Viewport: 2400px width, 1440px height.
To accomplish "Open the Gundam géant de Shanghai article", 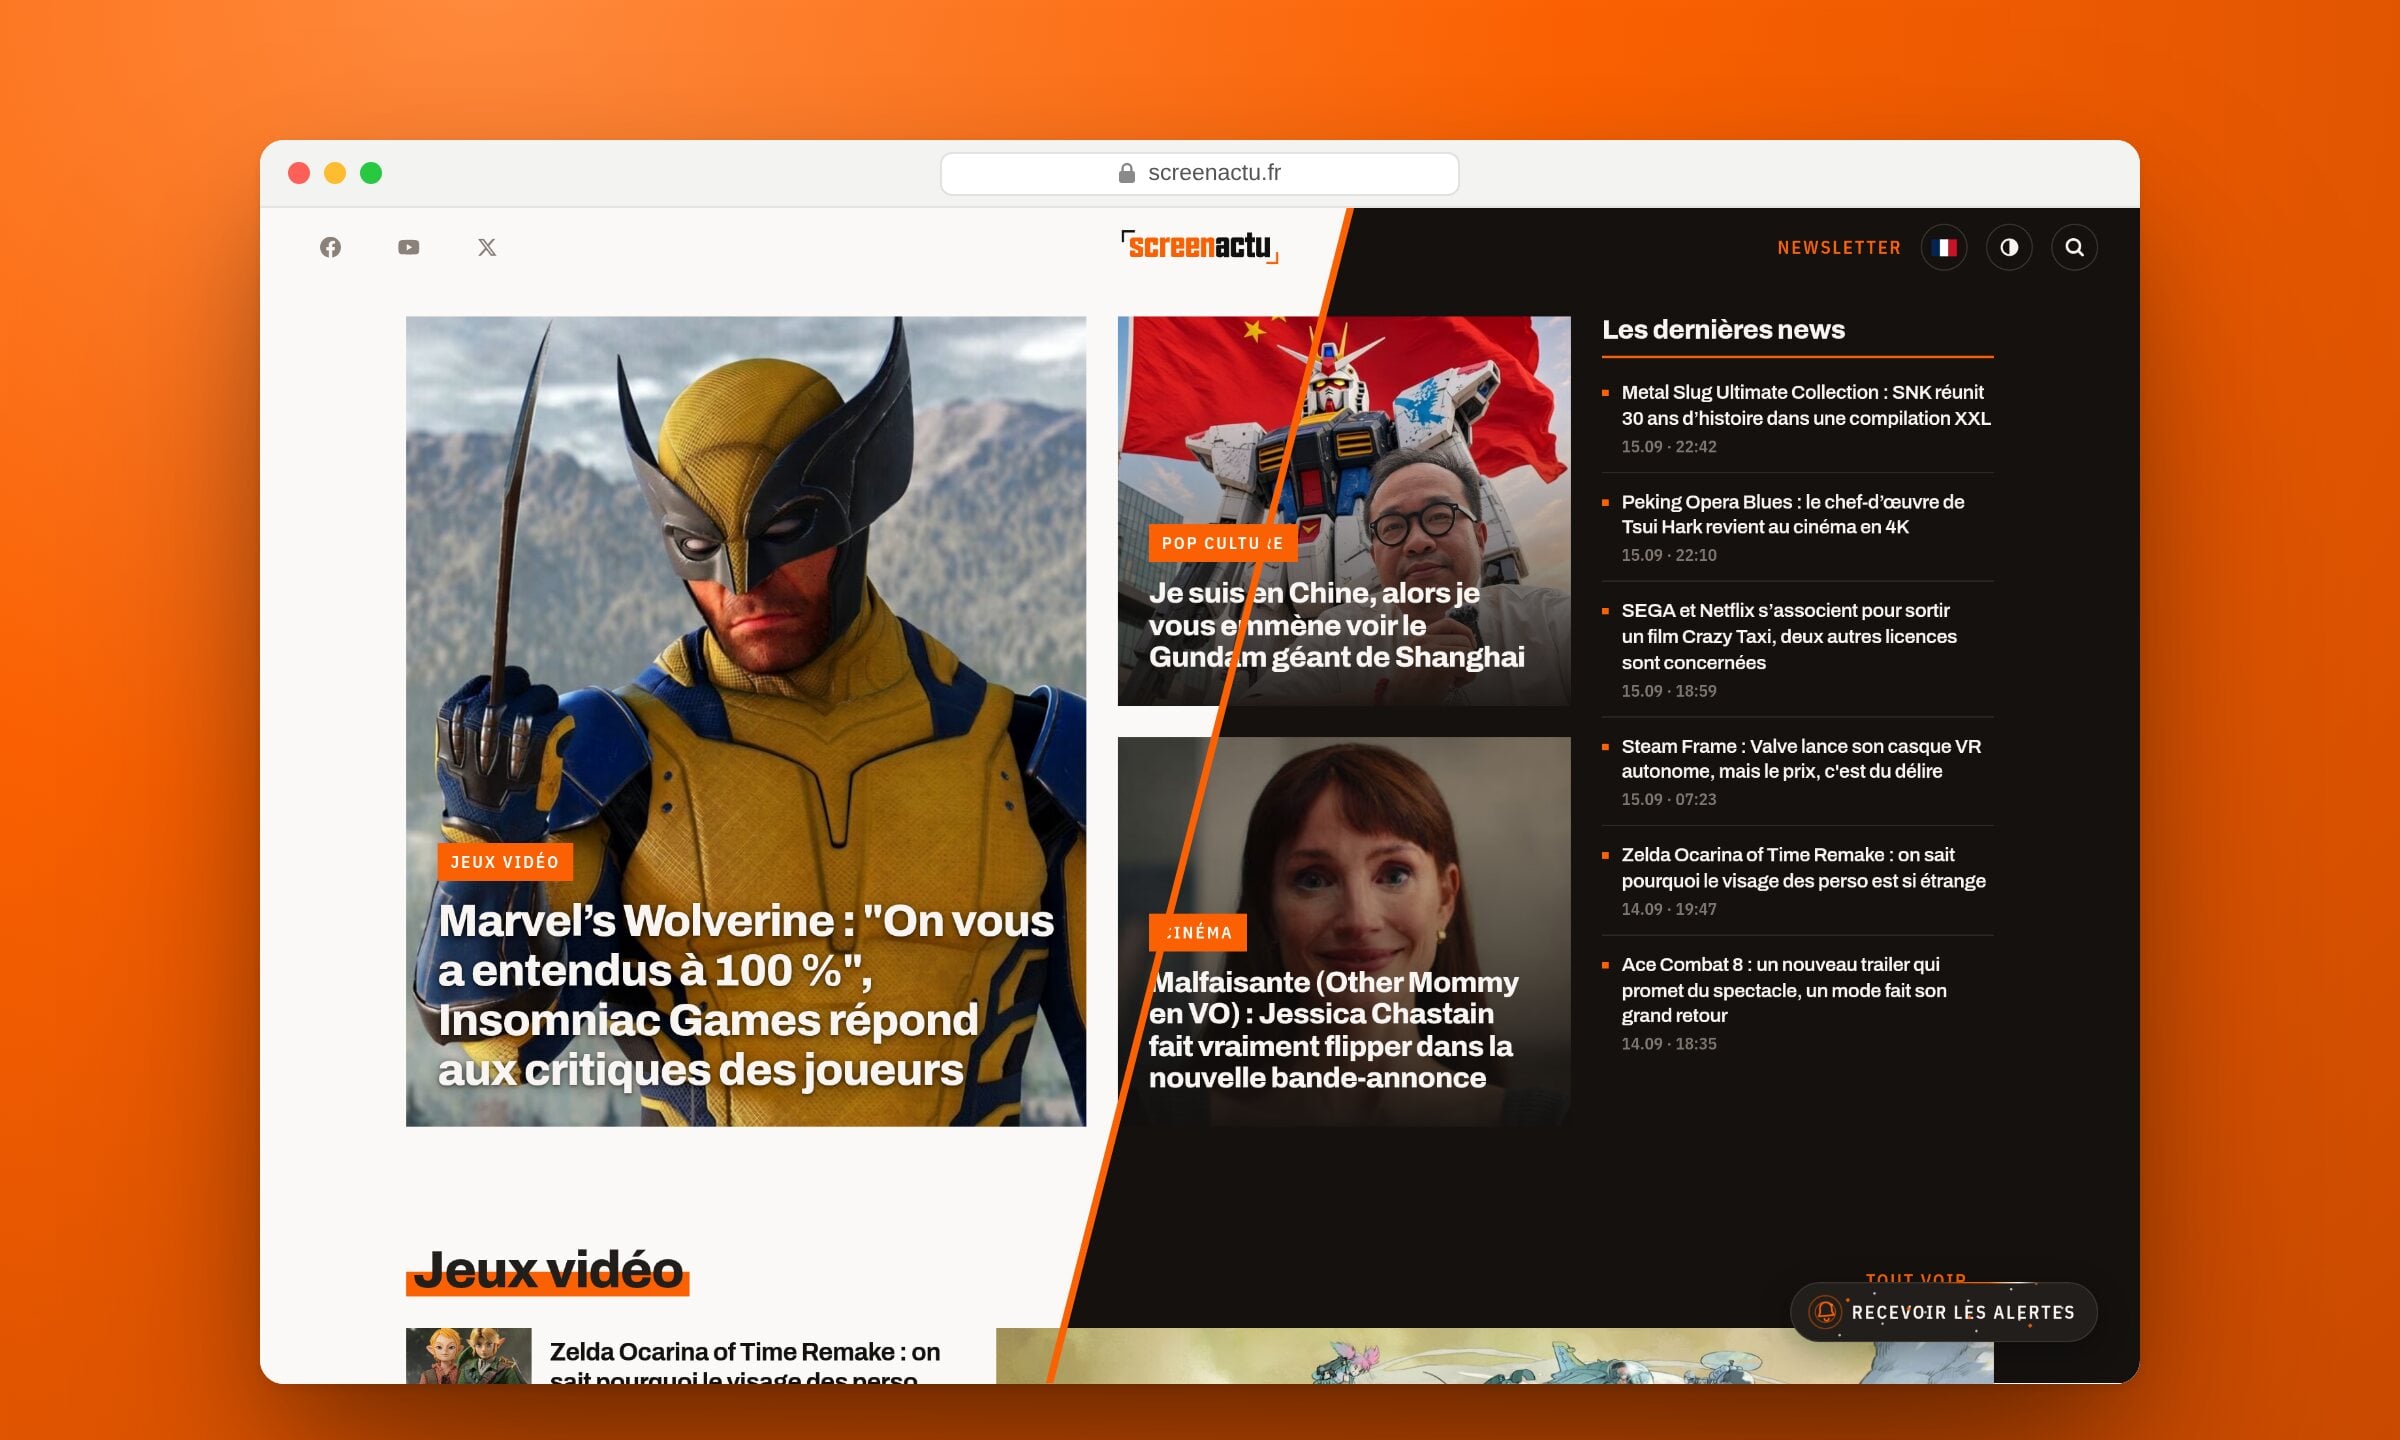I will point(1337,625).
